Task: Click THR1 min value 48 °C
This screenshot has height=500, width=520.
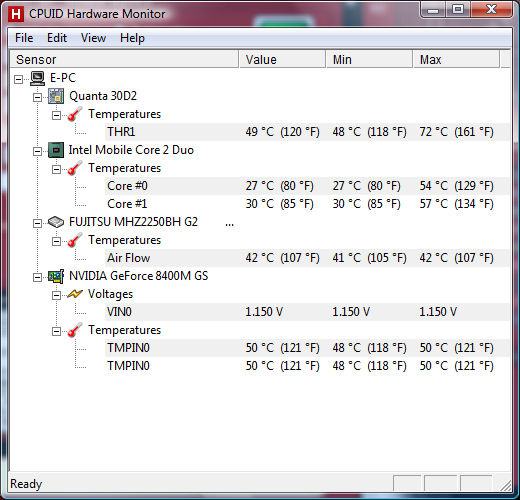Action: pos(369,132)
